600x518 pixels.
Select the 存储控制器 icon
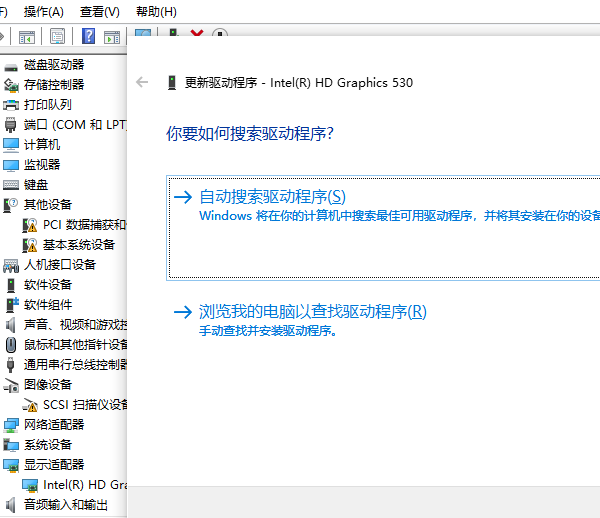pos(11,85)
